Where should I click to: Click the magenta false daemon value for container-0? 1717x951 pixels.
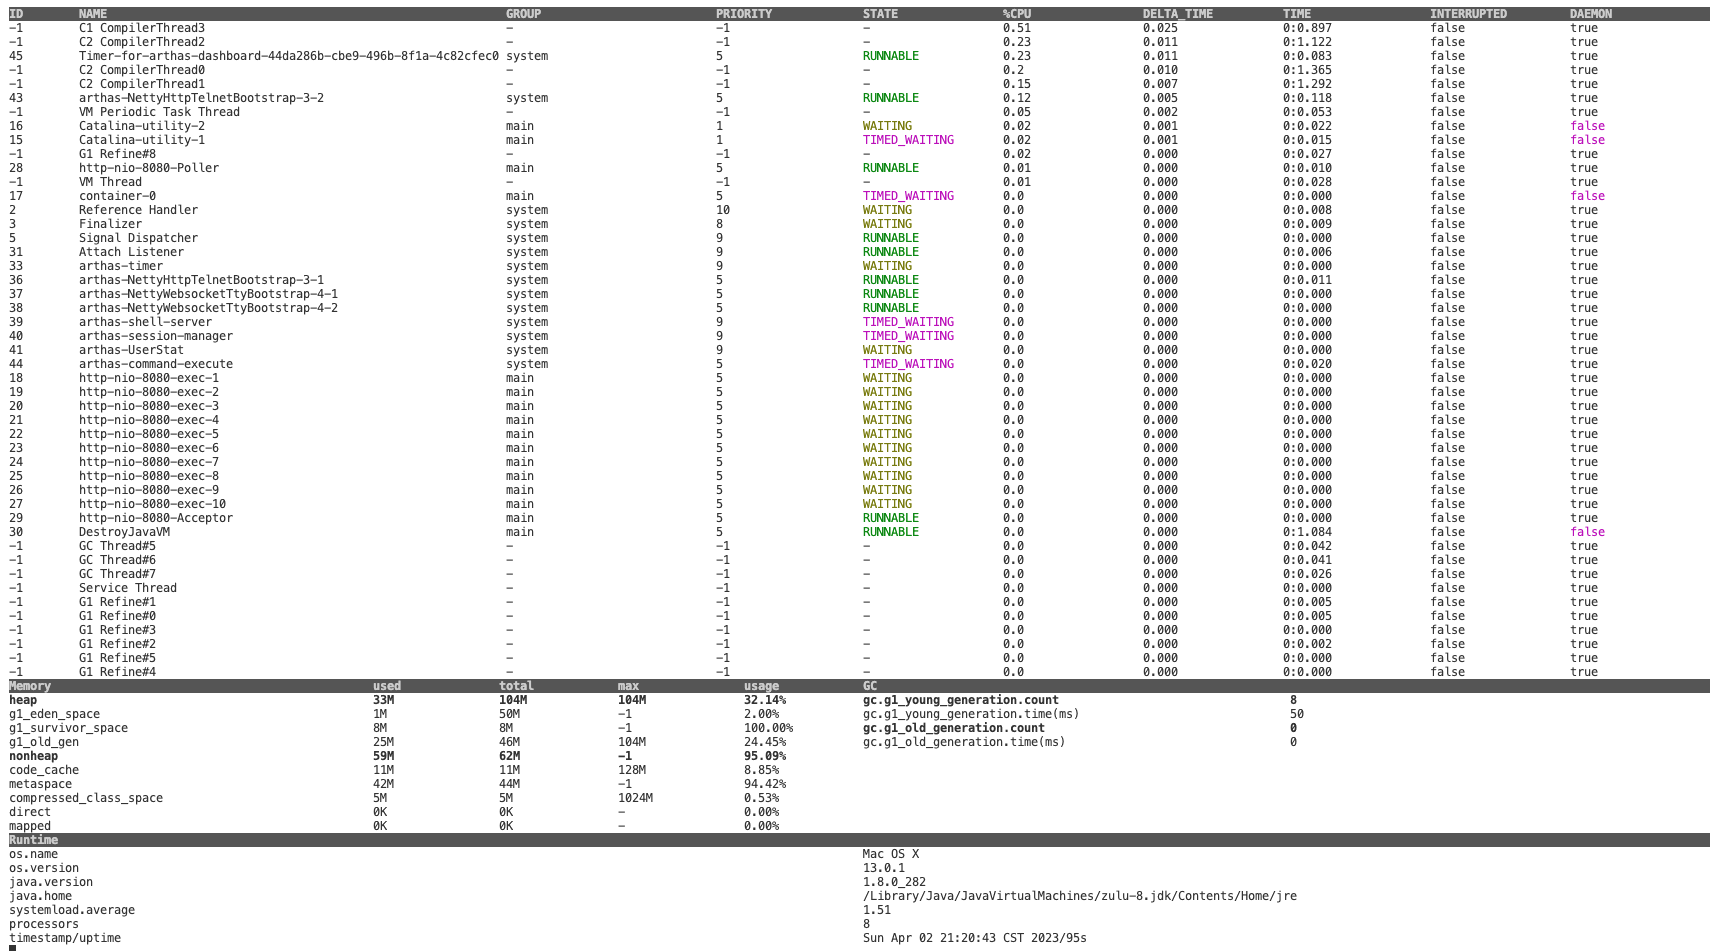(1587, 196)
